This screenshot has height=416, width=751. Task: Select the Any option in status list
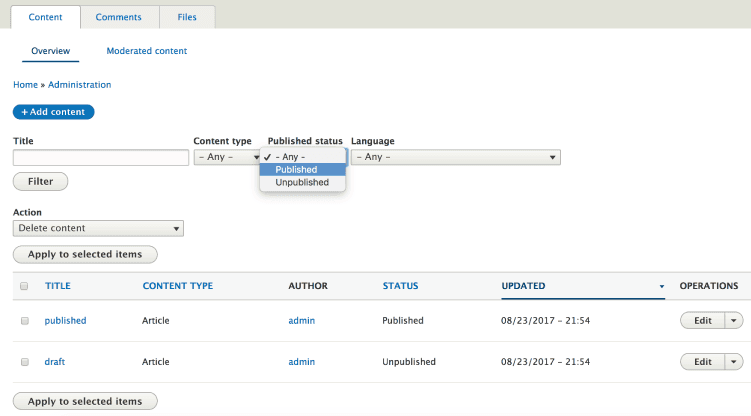(x=302, y=157)
